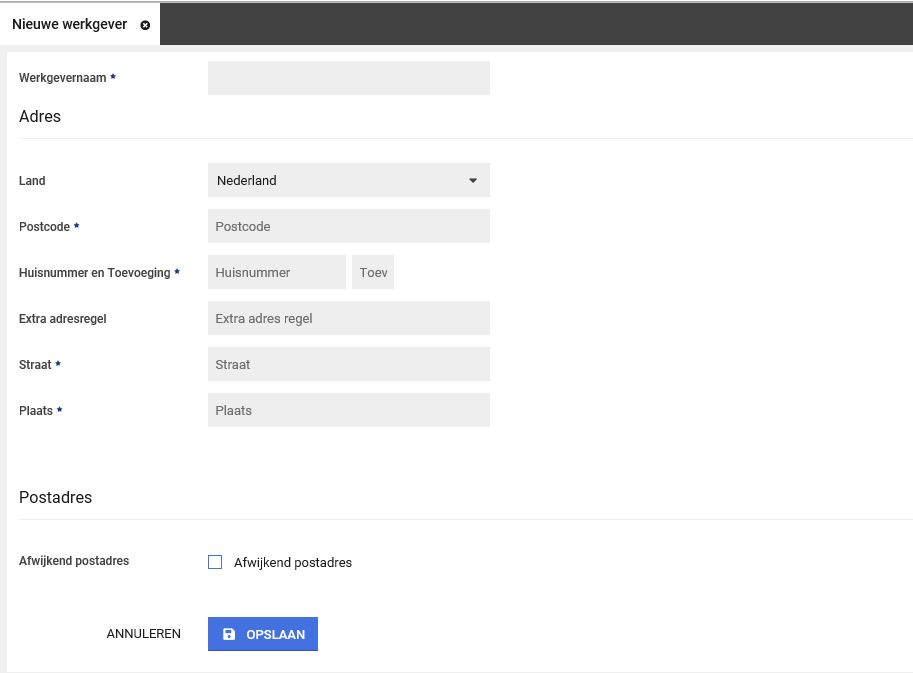Select the Plaats input field

coord(348,410)
